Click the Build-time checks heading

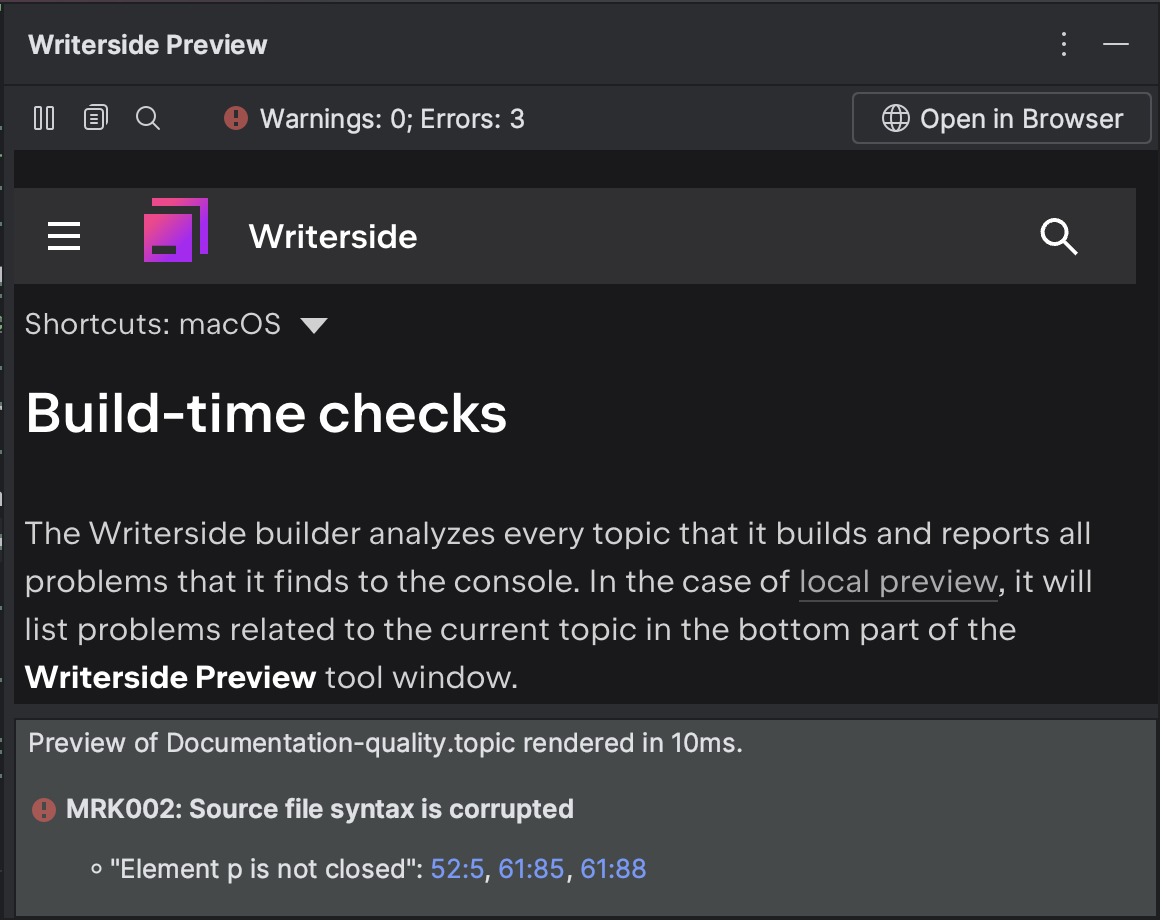click(266, 413)
